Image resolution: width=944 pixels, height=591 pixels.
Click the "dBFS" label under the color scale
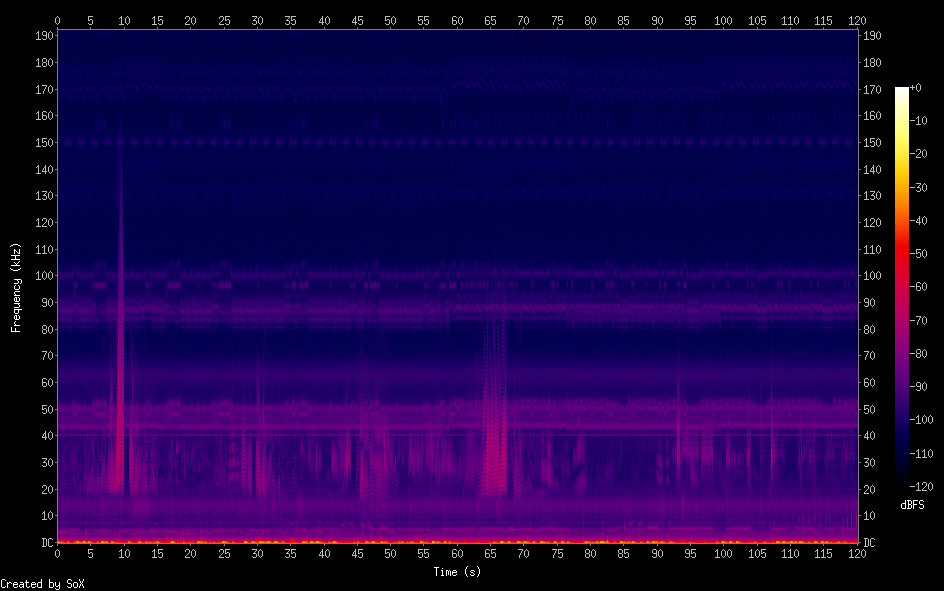pos(911,505)
